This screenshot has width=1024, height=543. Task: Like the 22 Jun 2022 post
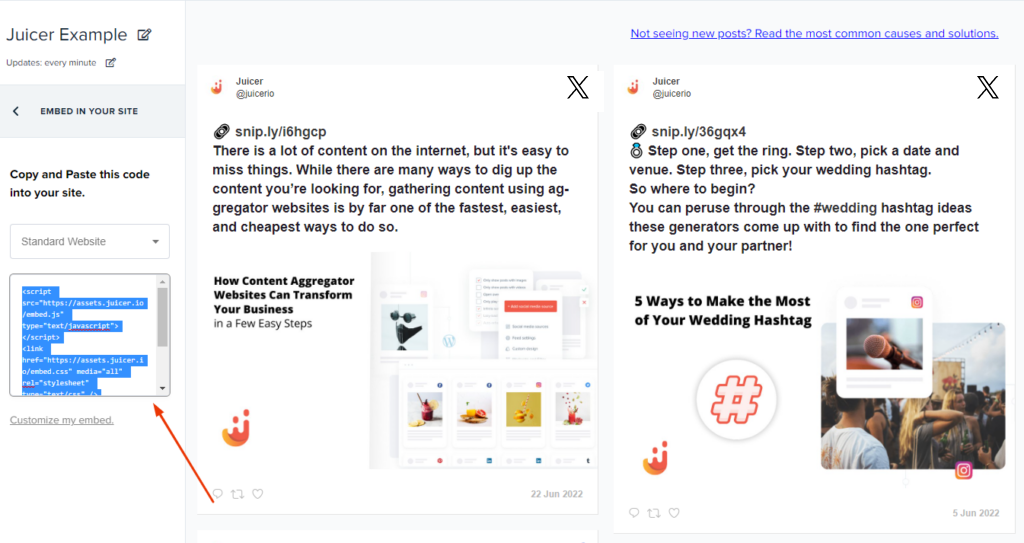[258, 494]
